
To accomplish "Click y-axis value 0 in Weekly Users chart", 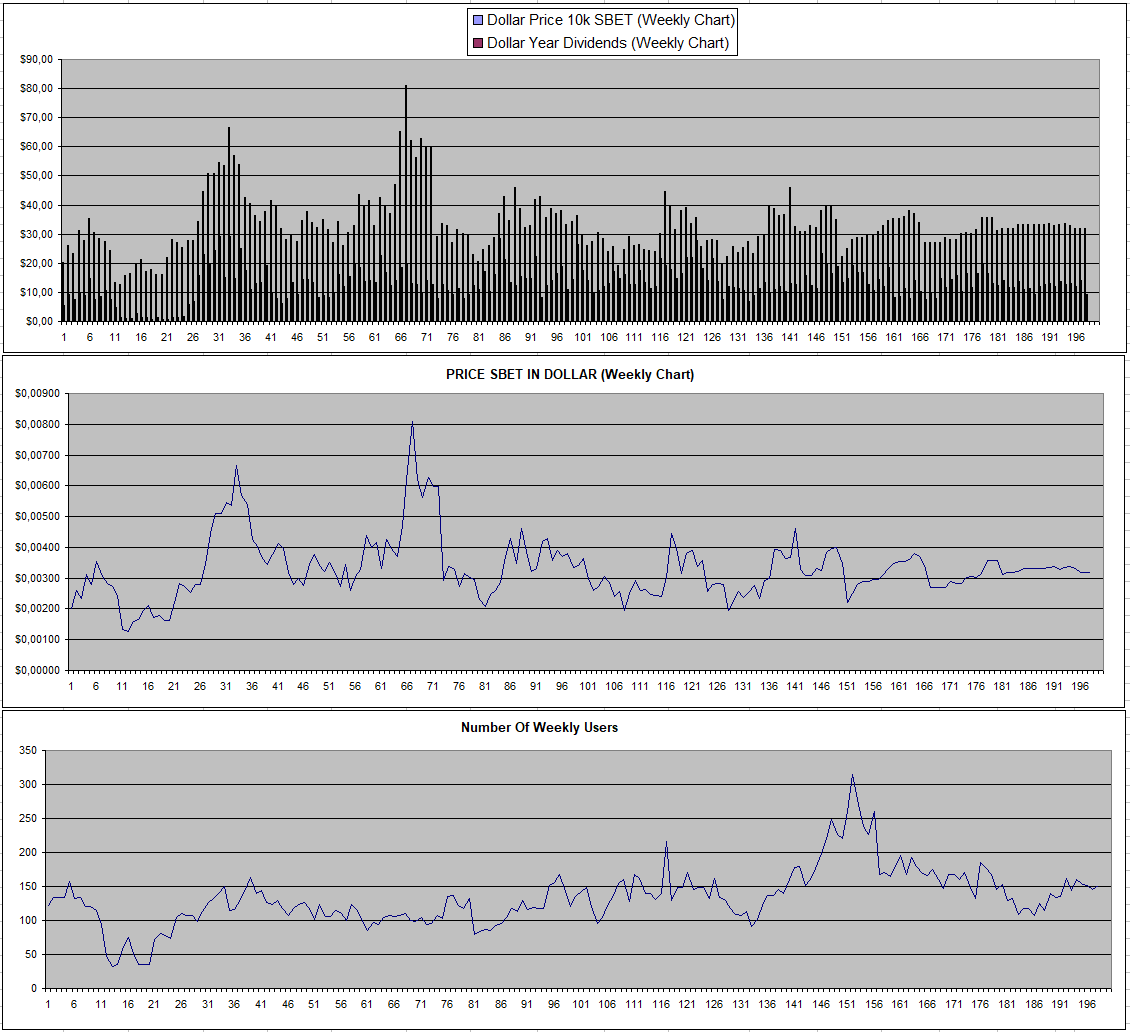I will (x=34, y=989).
